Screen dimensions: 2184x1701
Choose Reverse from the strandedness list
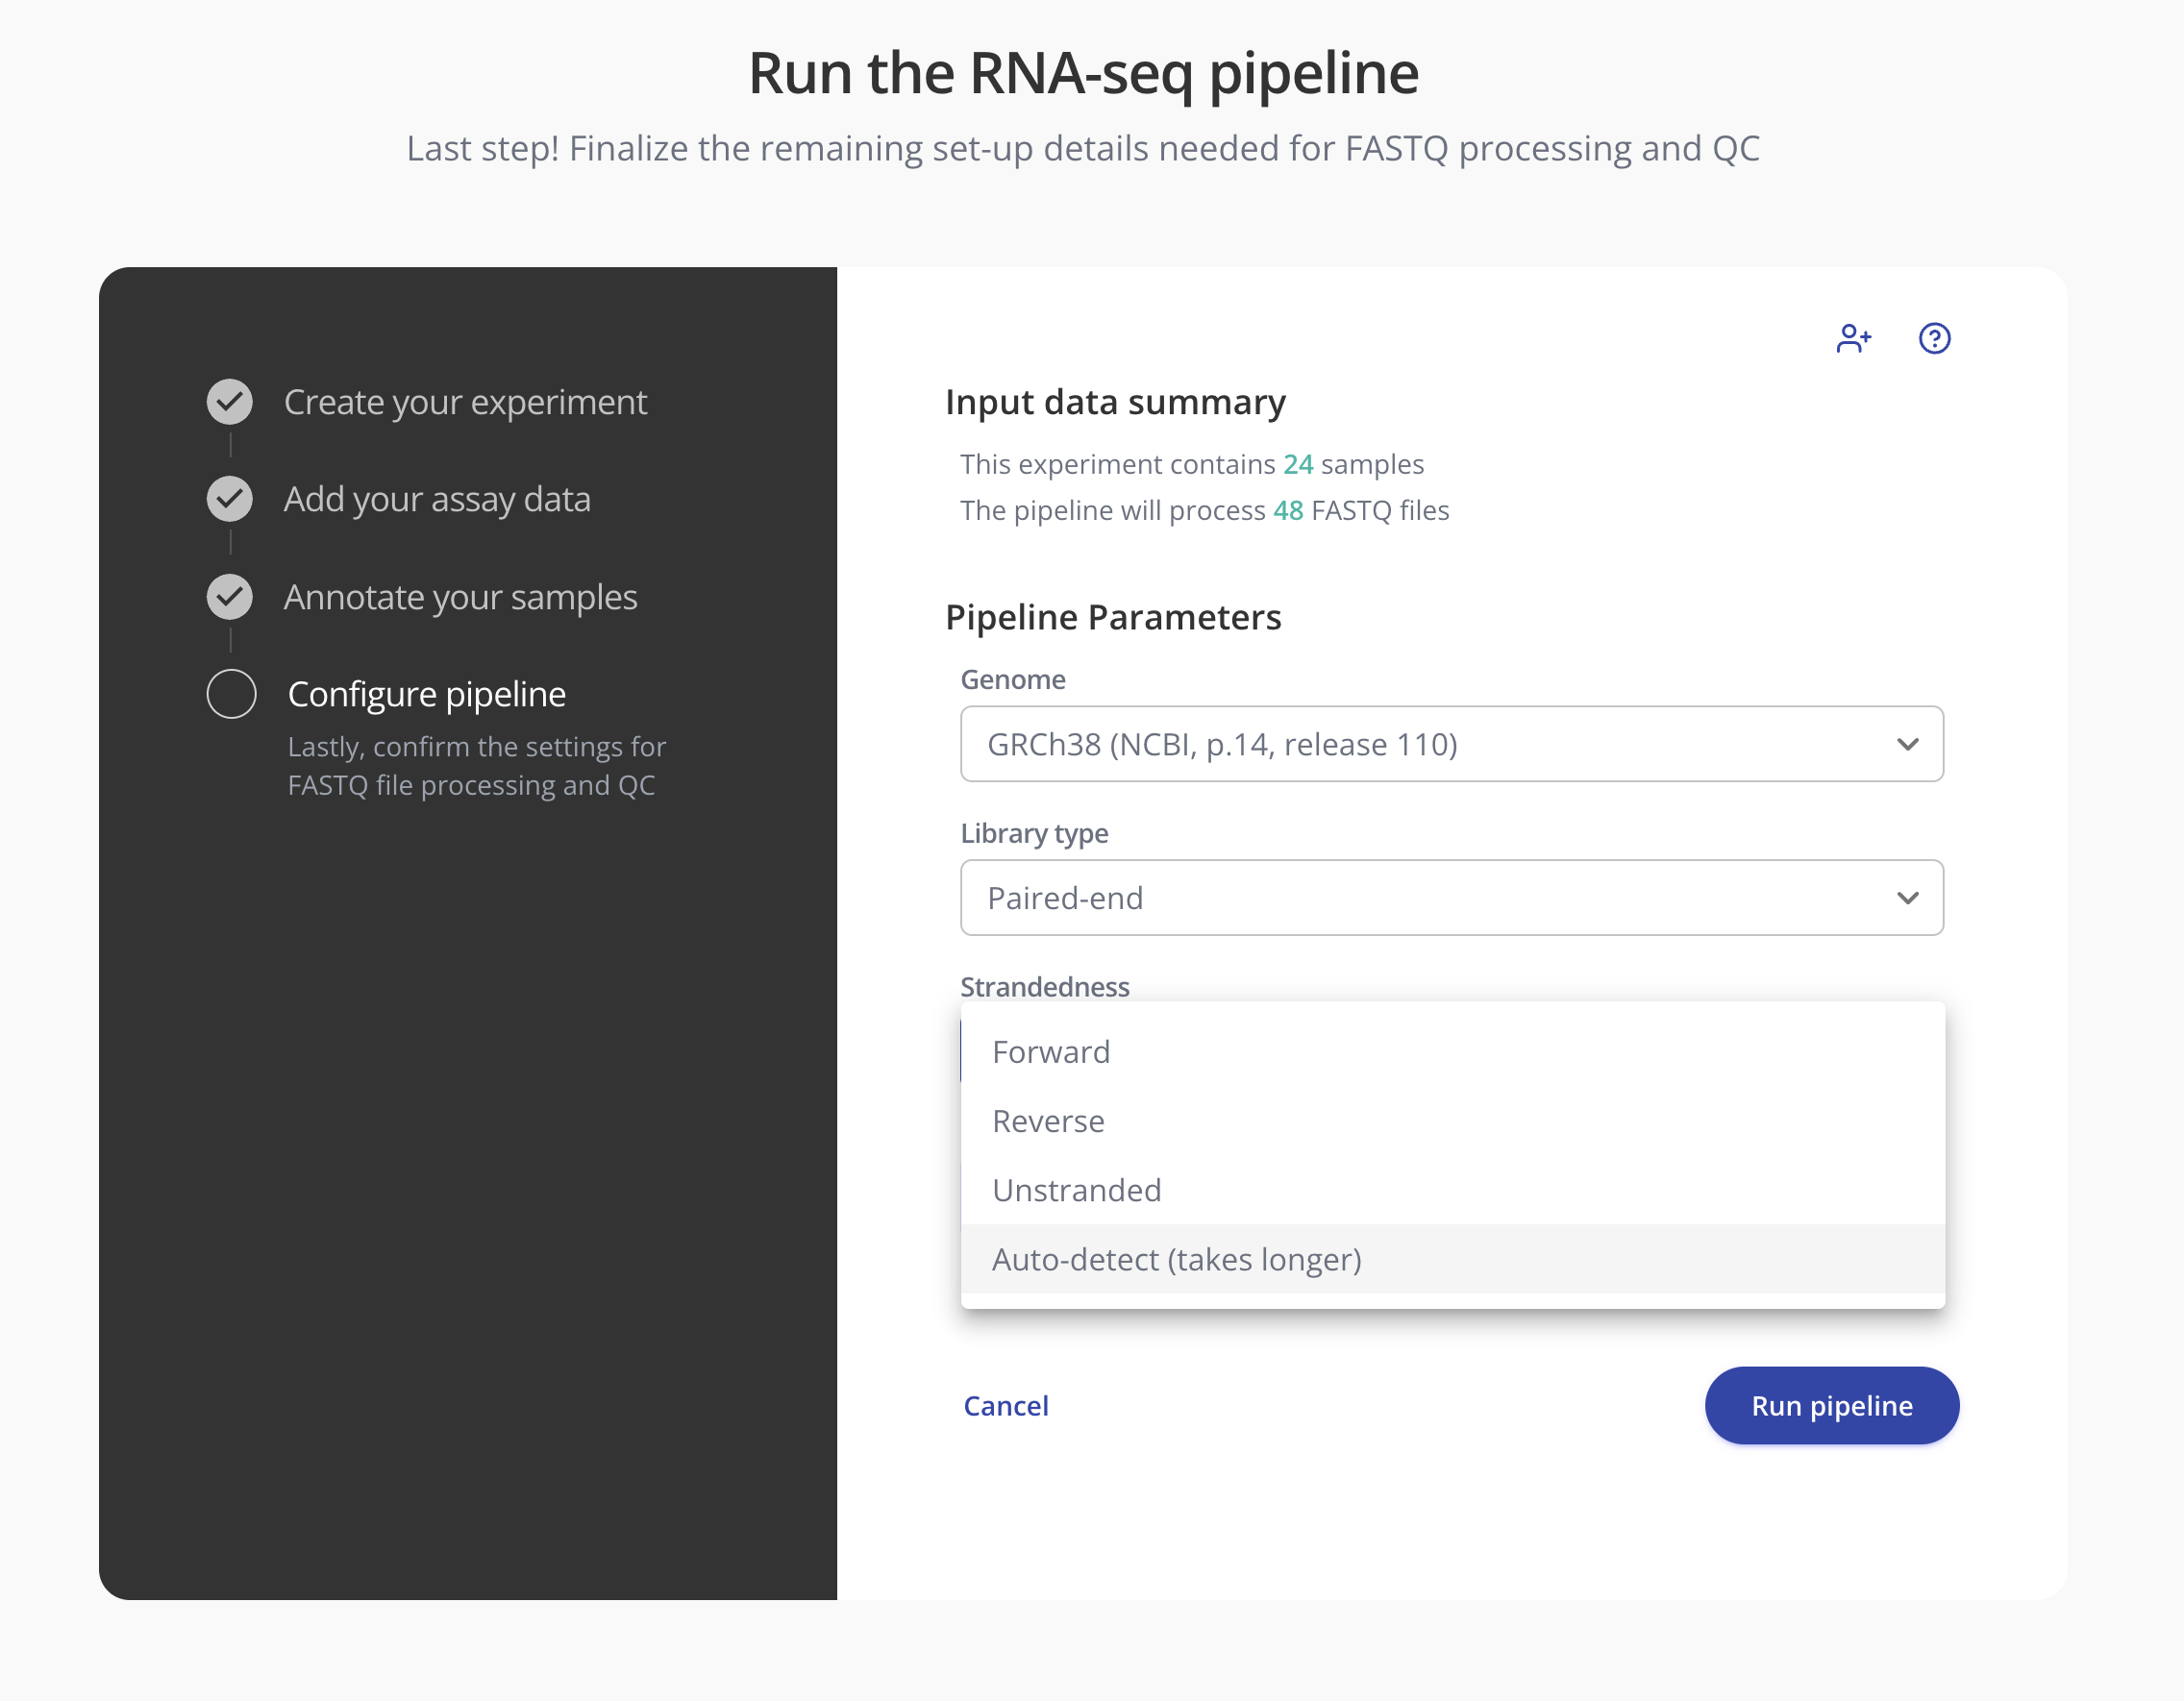[x=1048, y=1121]
